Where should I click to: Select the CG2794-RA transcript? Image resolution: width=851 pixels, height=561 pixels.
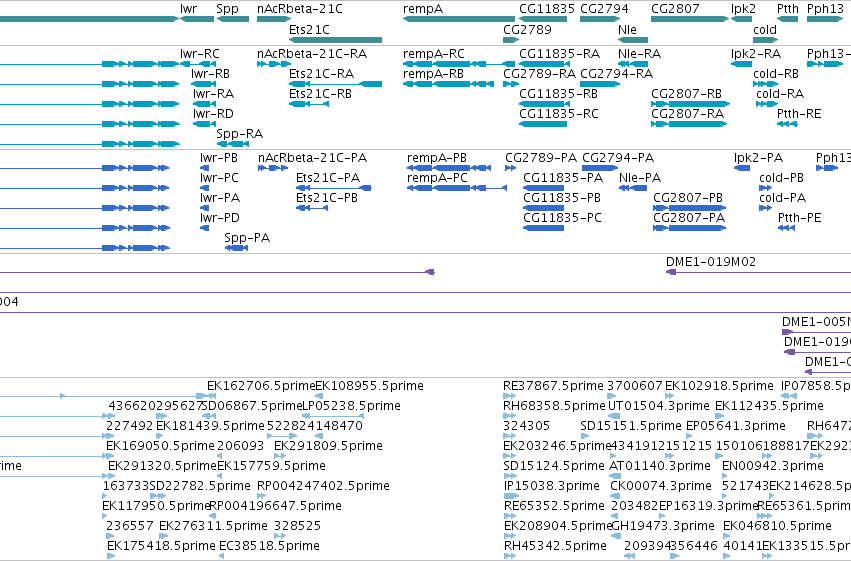point(600,84)
